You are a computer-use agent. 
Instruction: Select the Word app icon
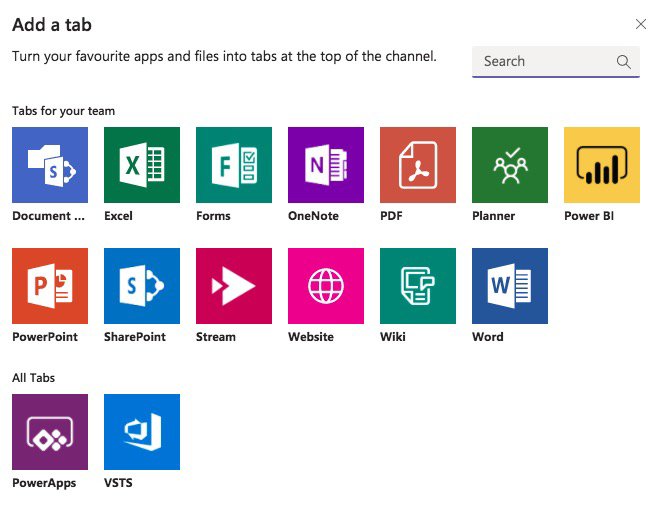click(510, 286)
